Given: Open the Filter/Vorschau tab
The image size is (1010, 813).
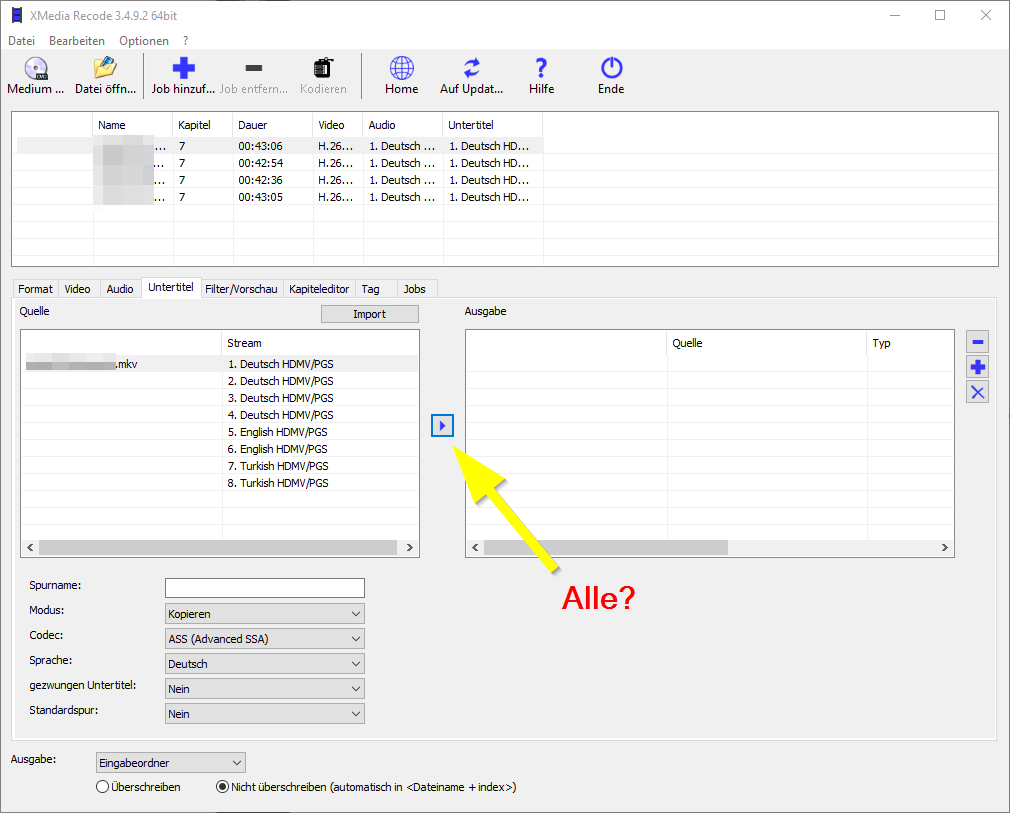Looking at the screenshot, I should pyautogui.click(x=241, y=289).
